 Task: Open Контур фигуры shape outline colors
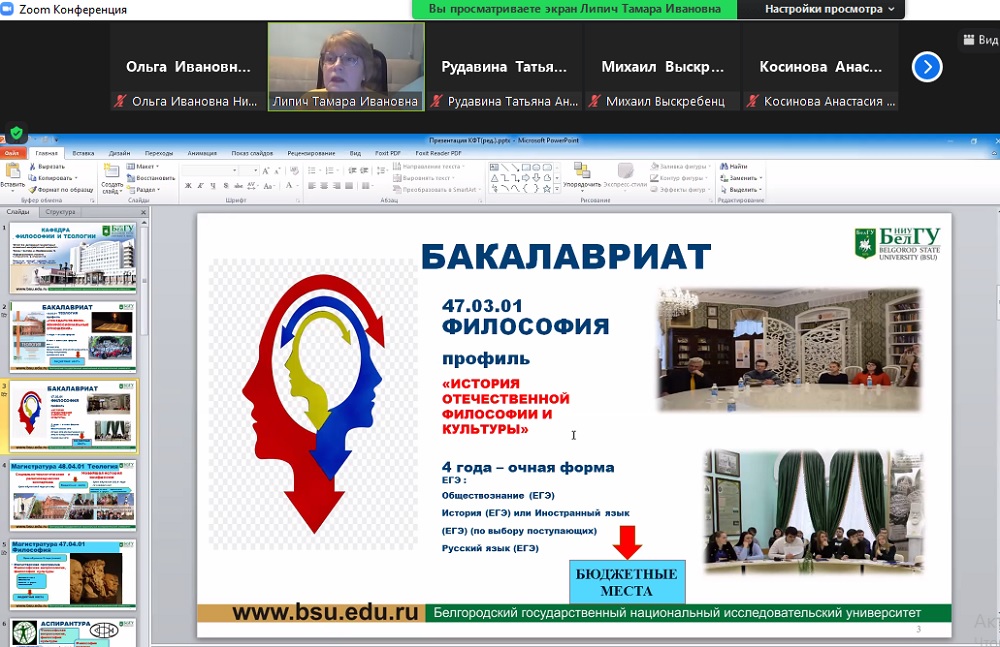tap(681, 178)
